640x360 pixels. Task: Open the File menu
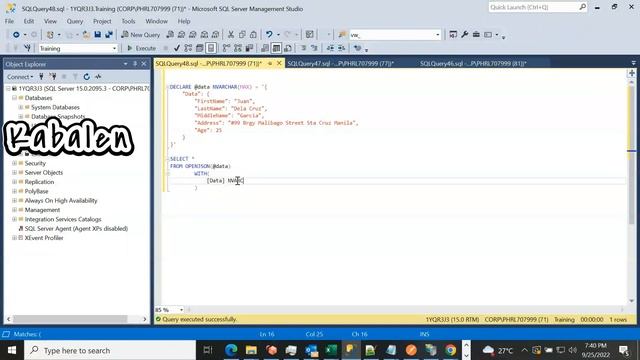pos(9,21)
